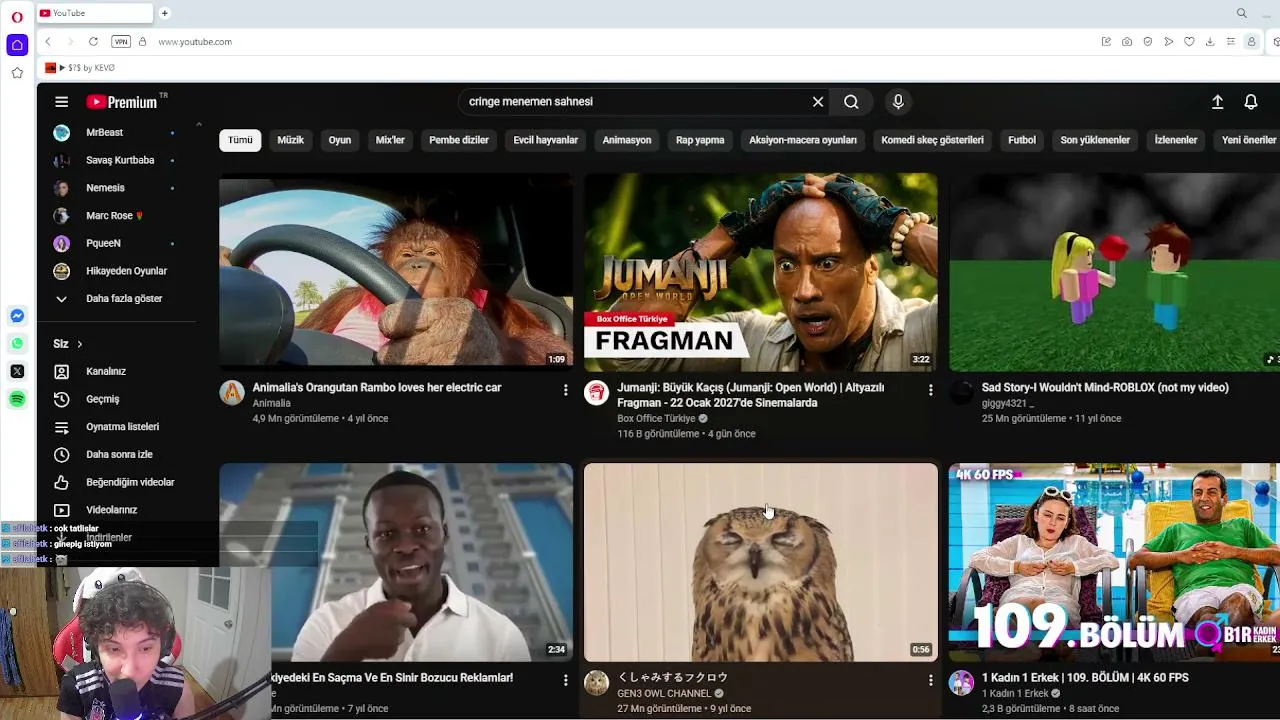The width and height of the screenshot is (1280, 720).
Task: Select the 'Mix'ler' filter chip
Action: [x=390, y=140]
